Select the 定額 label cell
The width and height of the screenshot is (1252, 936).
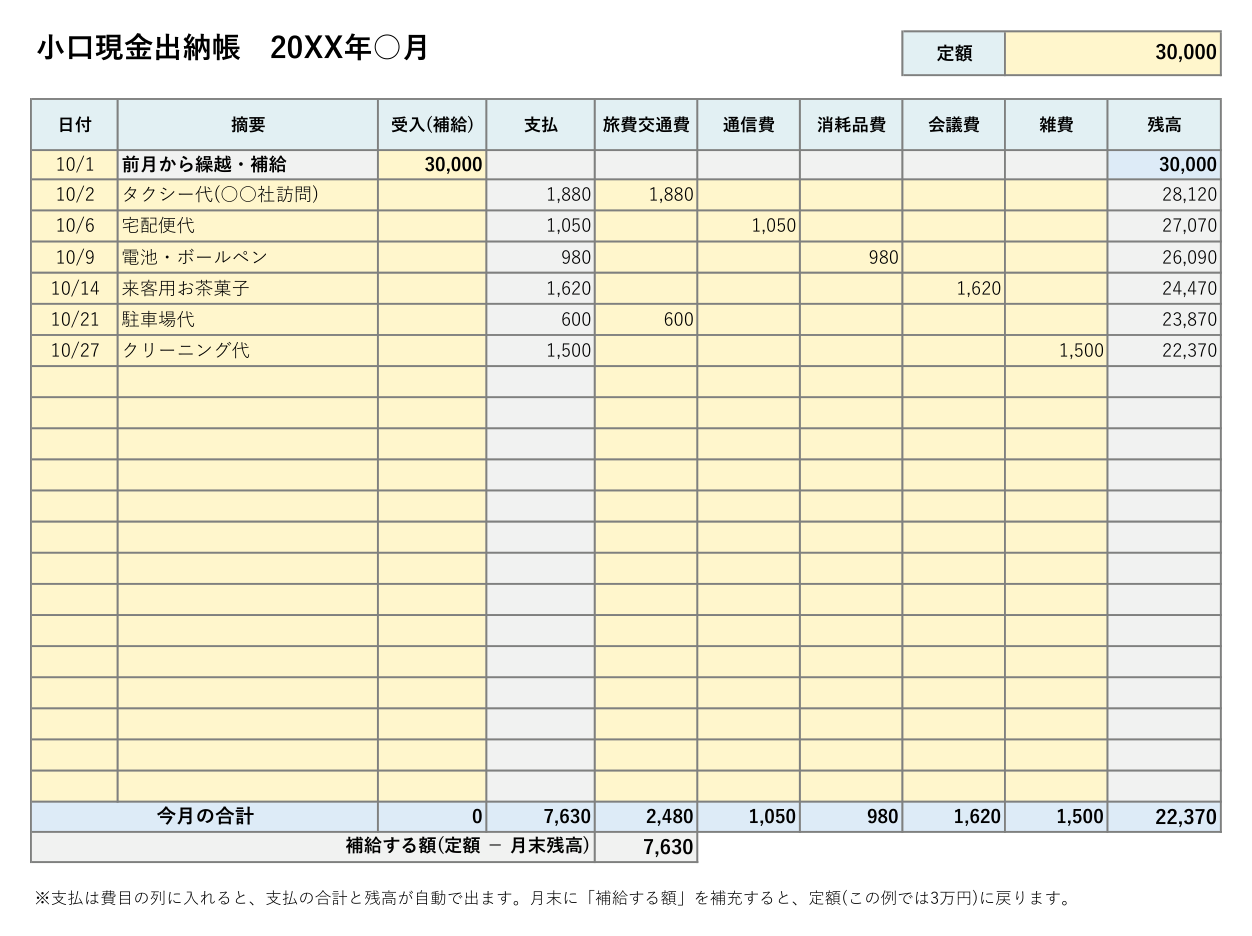click(954, 53)
